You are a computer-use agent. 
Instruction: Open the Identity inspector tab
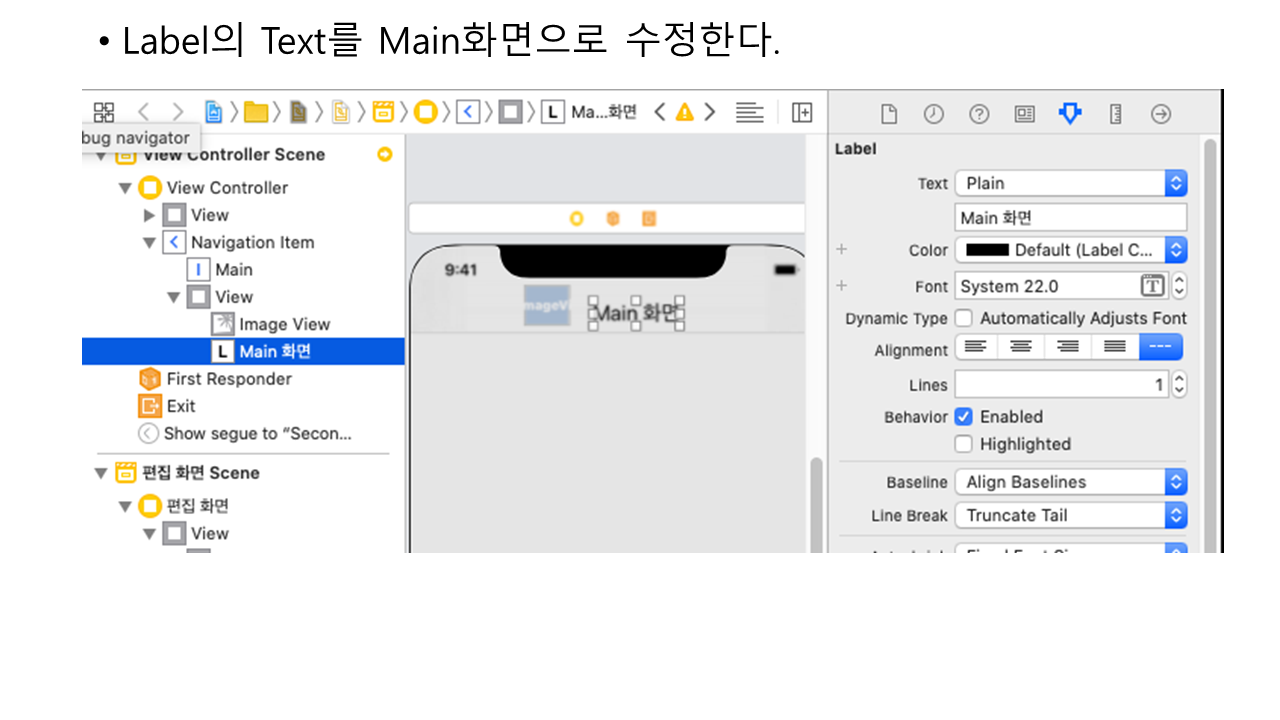pyautogui.click(x=1024, y=114)
